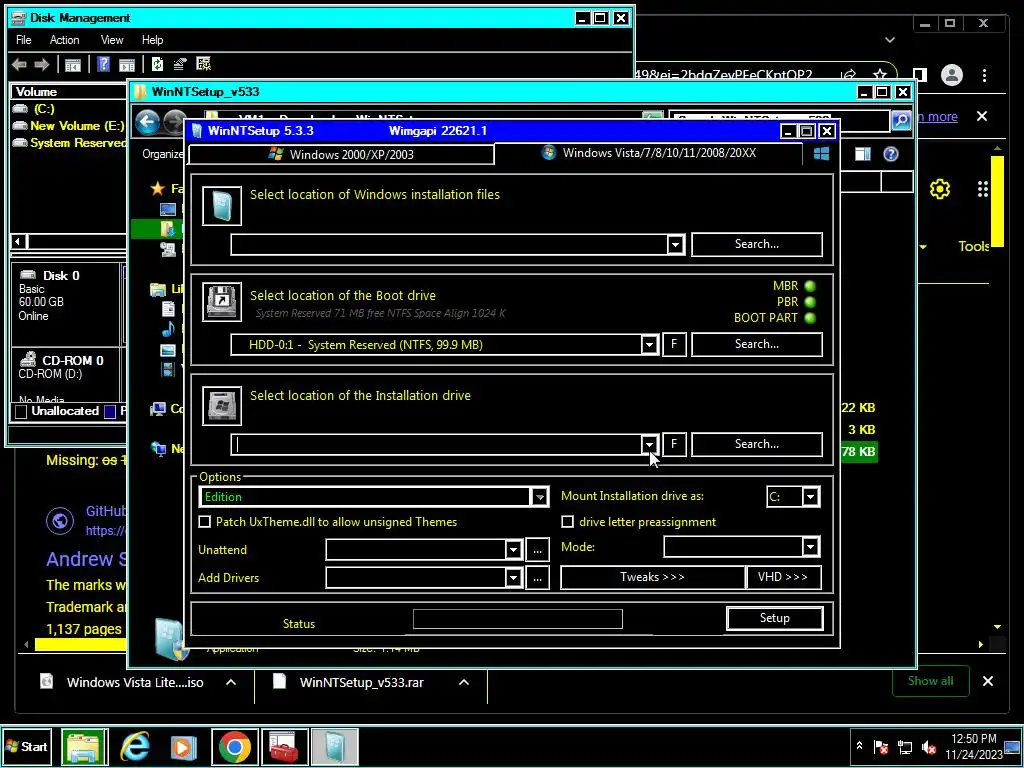
Task: Click the Boot drive floppy icon
Action: (222, 302)
